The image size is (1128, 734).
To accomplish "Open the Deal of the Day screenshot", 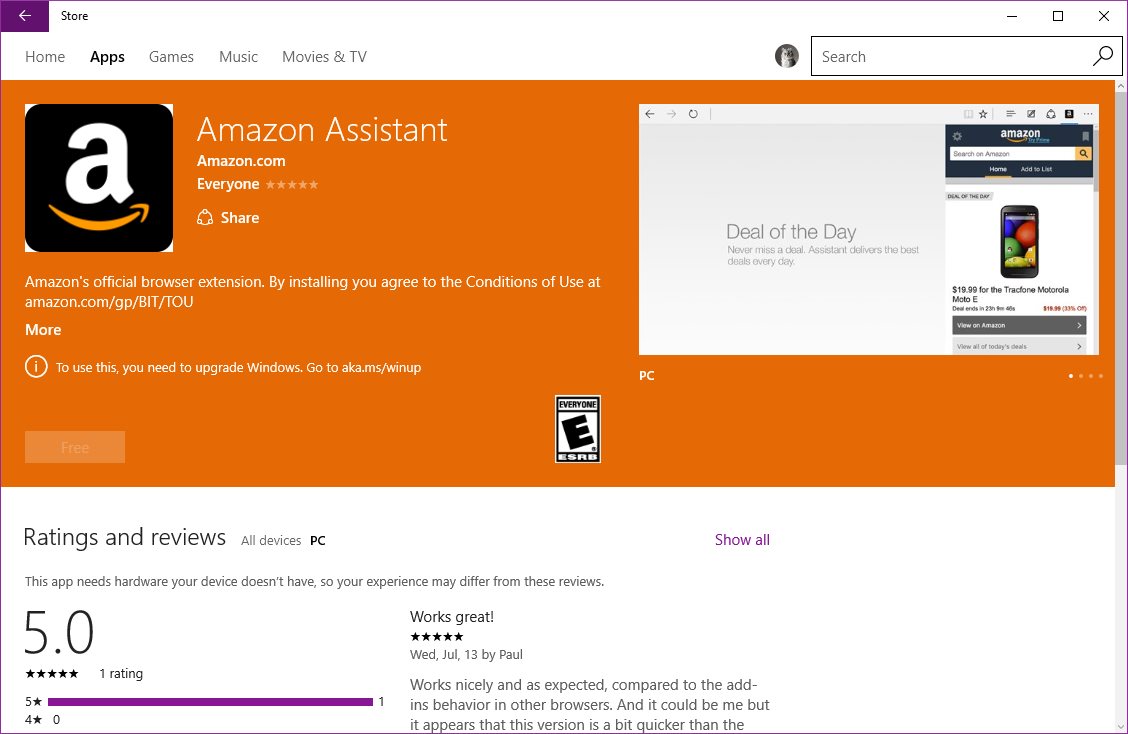I will click(868, 229).
